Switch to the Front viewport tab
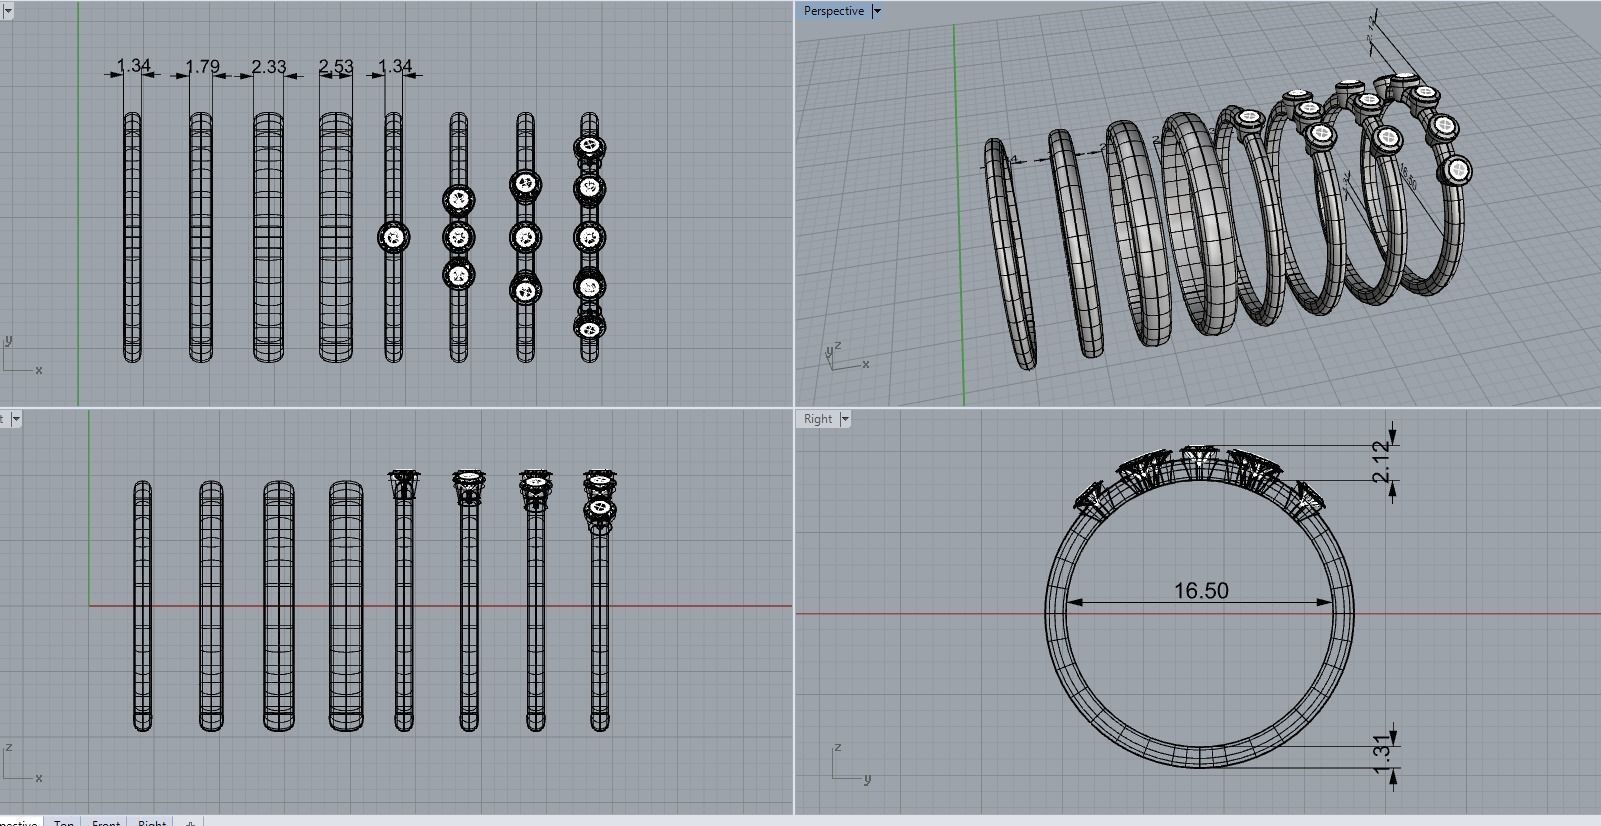The width and height of the screenshot is (1601, 826). pyautogui.click(x=106, y=822)
